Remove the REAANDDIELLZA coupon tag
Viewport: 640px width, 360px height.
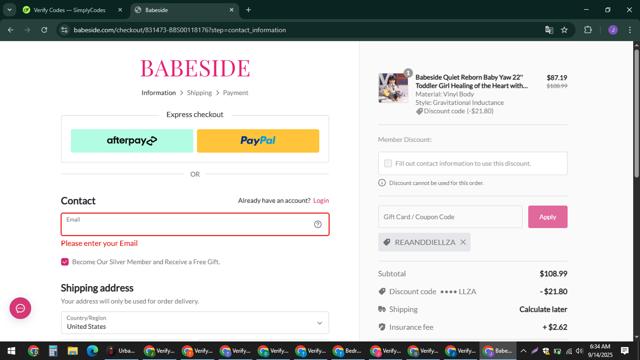click(463, 242)
